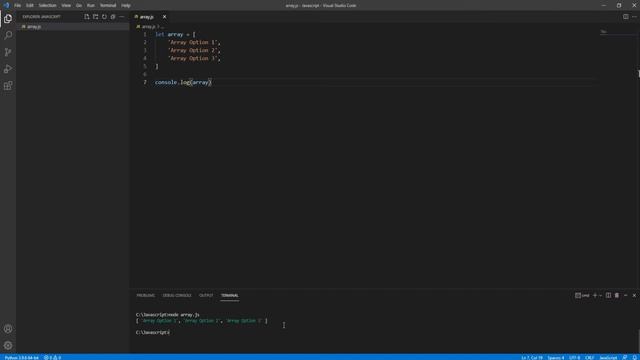Expand the breadcrumb ellipsis symbol
This screenshot has height=360, width=640.
(x=162, y=27)
